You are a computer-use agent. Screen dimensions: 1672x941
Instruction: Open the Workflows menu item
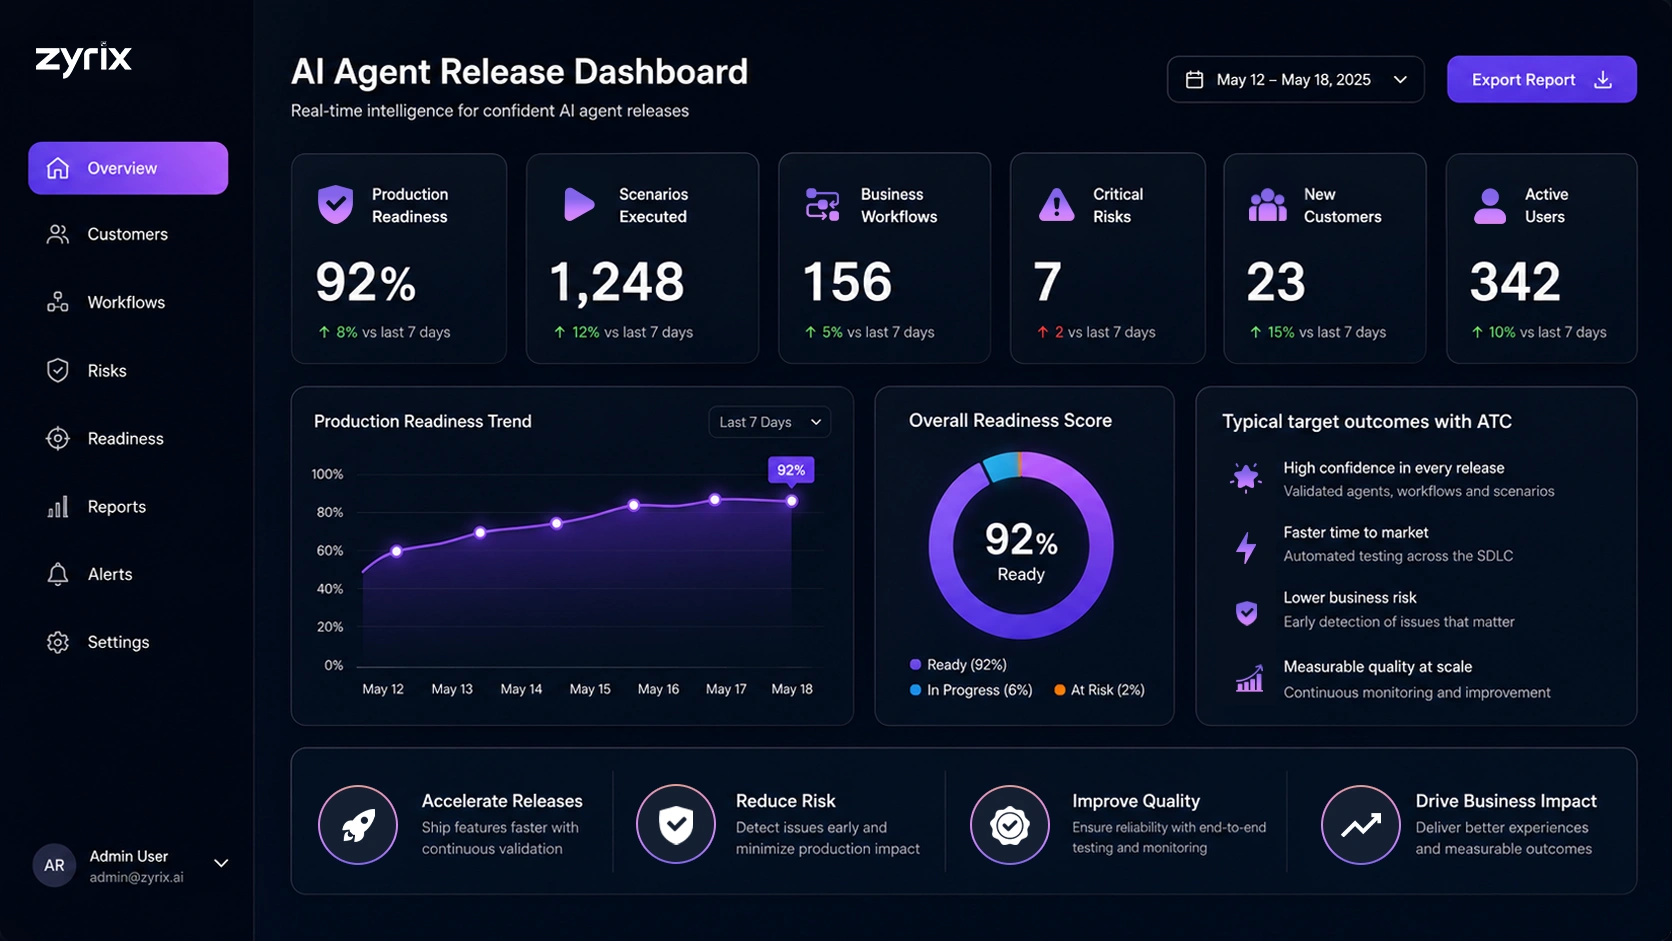tap(128, 302)
